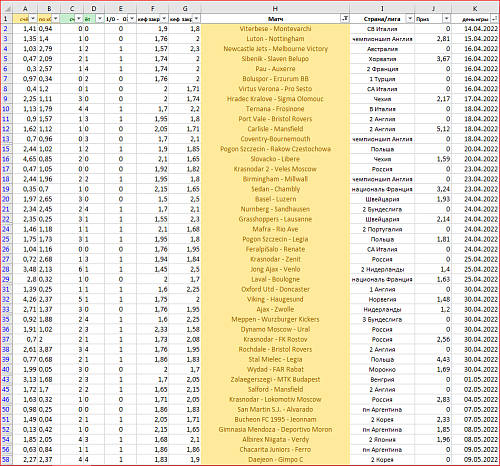The image size is (500, 466).
Task: Select column C by its header
Action: (72, 9)
